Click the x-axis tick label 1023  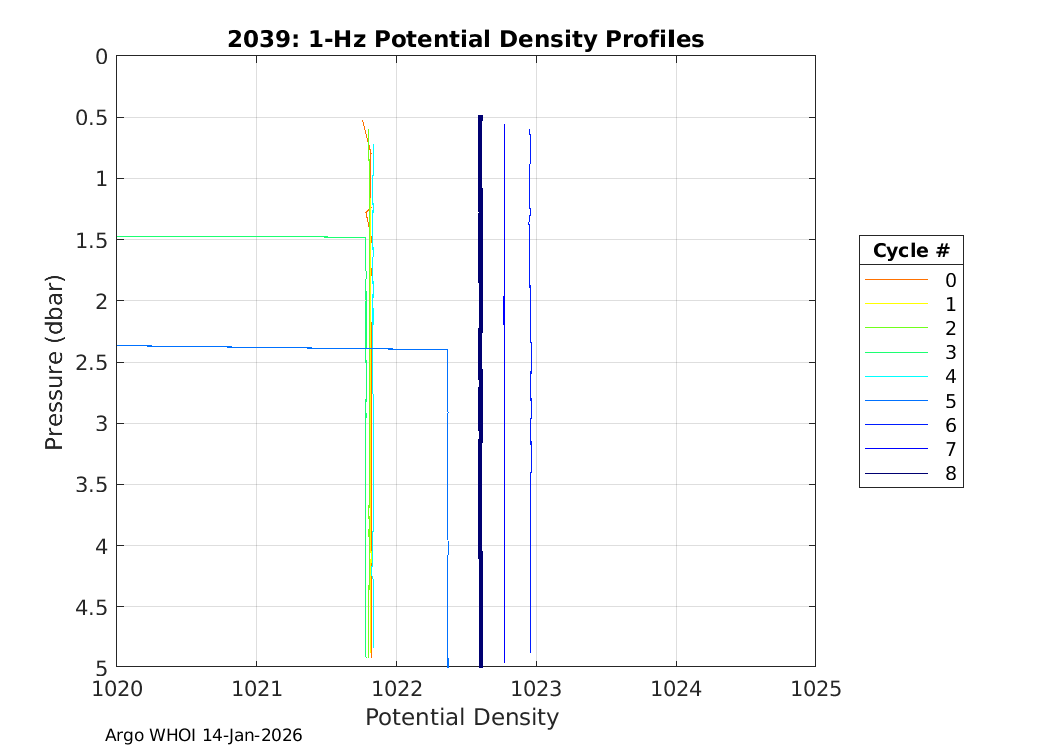click(x=536, y=689)
